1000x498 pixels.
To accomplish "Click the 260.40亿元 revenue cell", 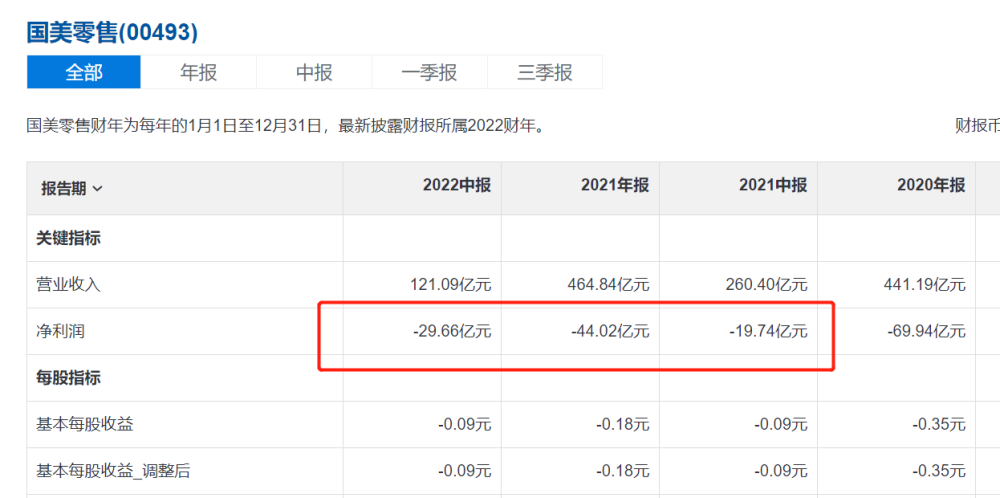I will click(x=767, y=285).
